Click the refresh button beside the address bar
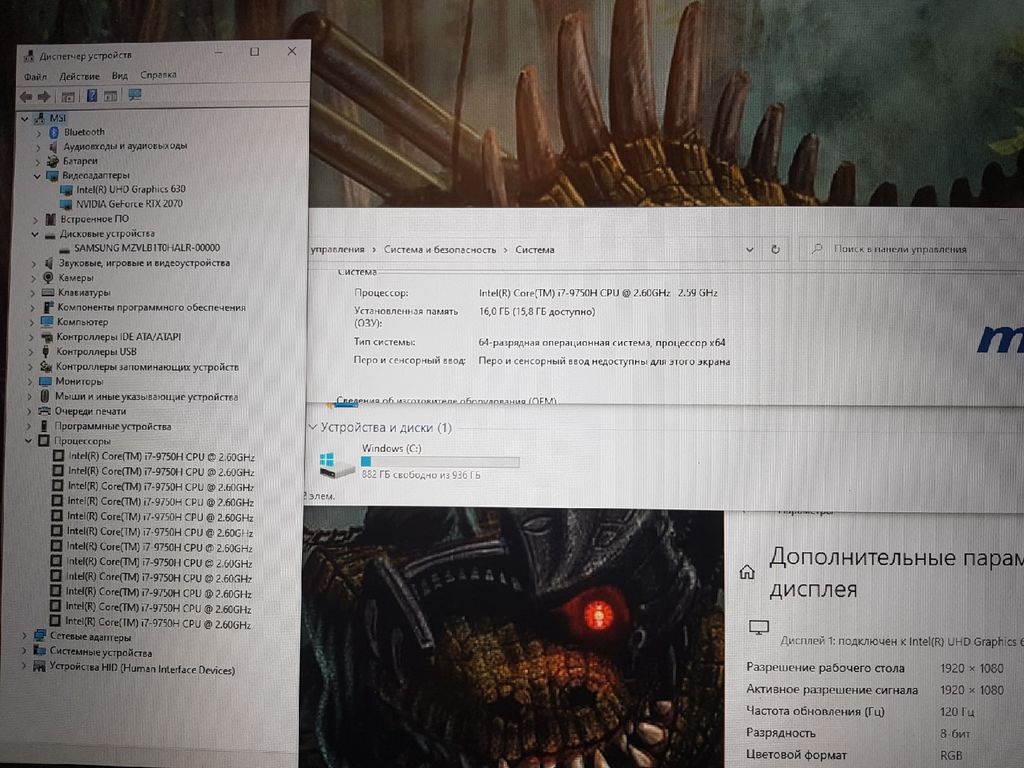 coord(775,249)
